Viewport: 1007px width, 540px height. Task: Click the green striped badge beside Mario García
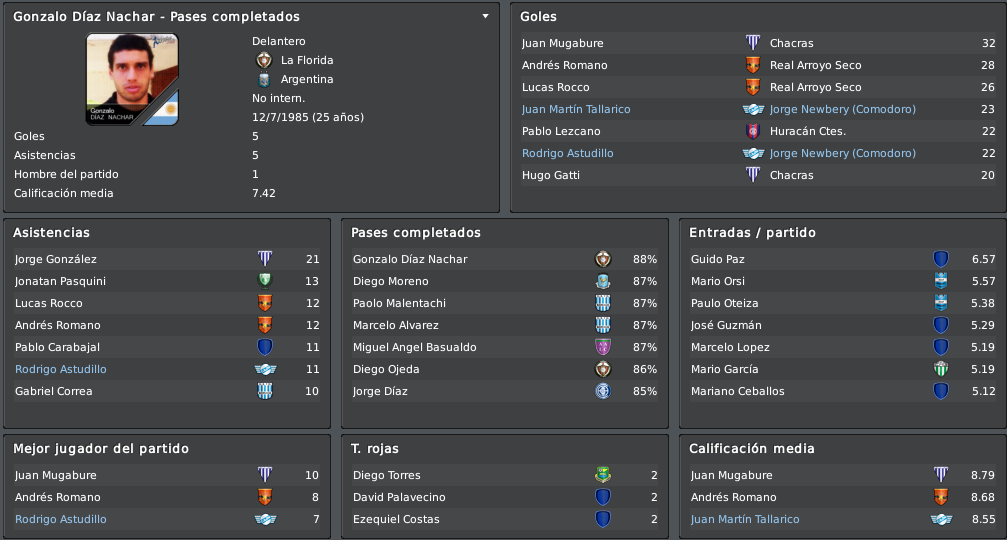tap(941, 369)
